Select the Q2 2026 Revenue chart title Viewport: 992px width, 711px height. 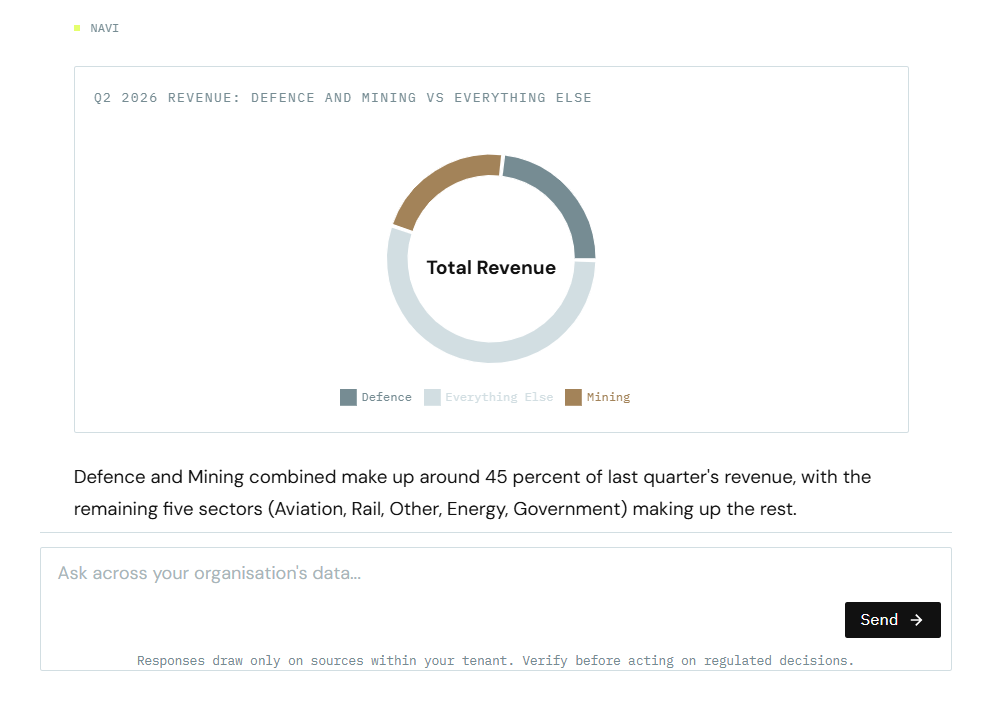click(x=343, y=97)
